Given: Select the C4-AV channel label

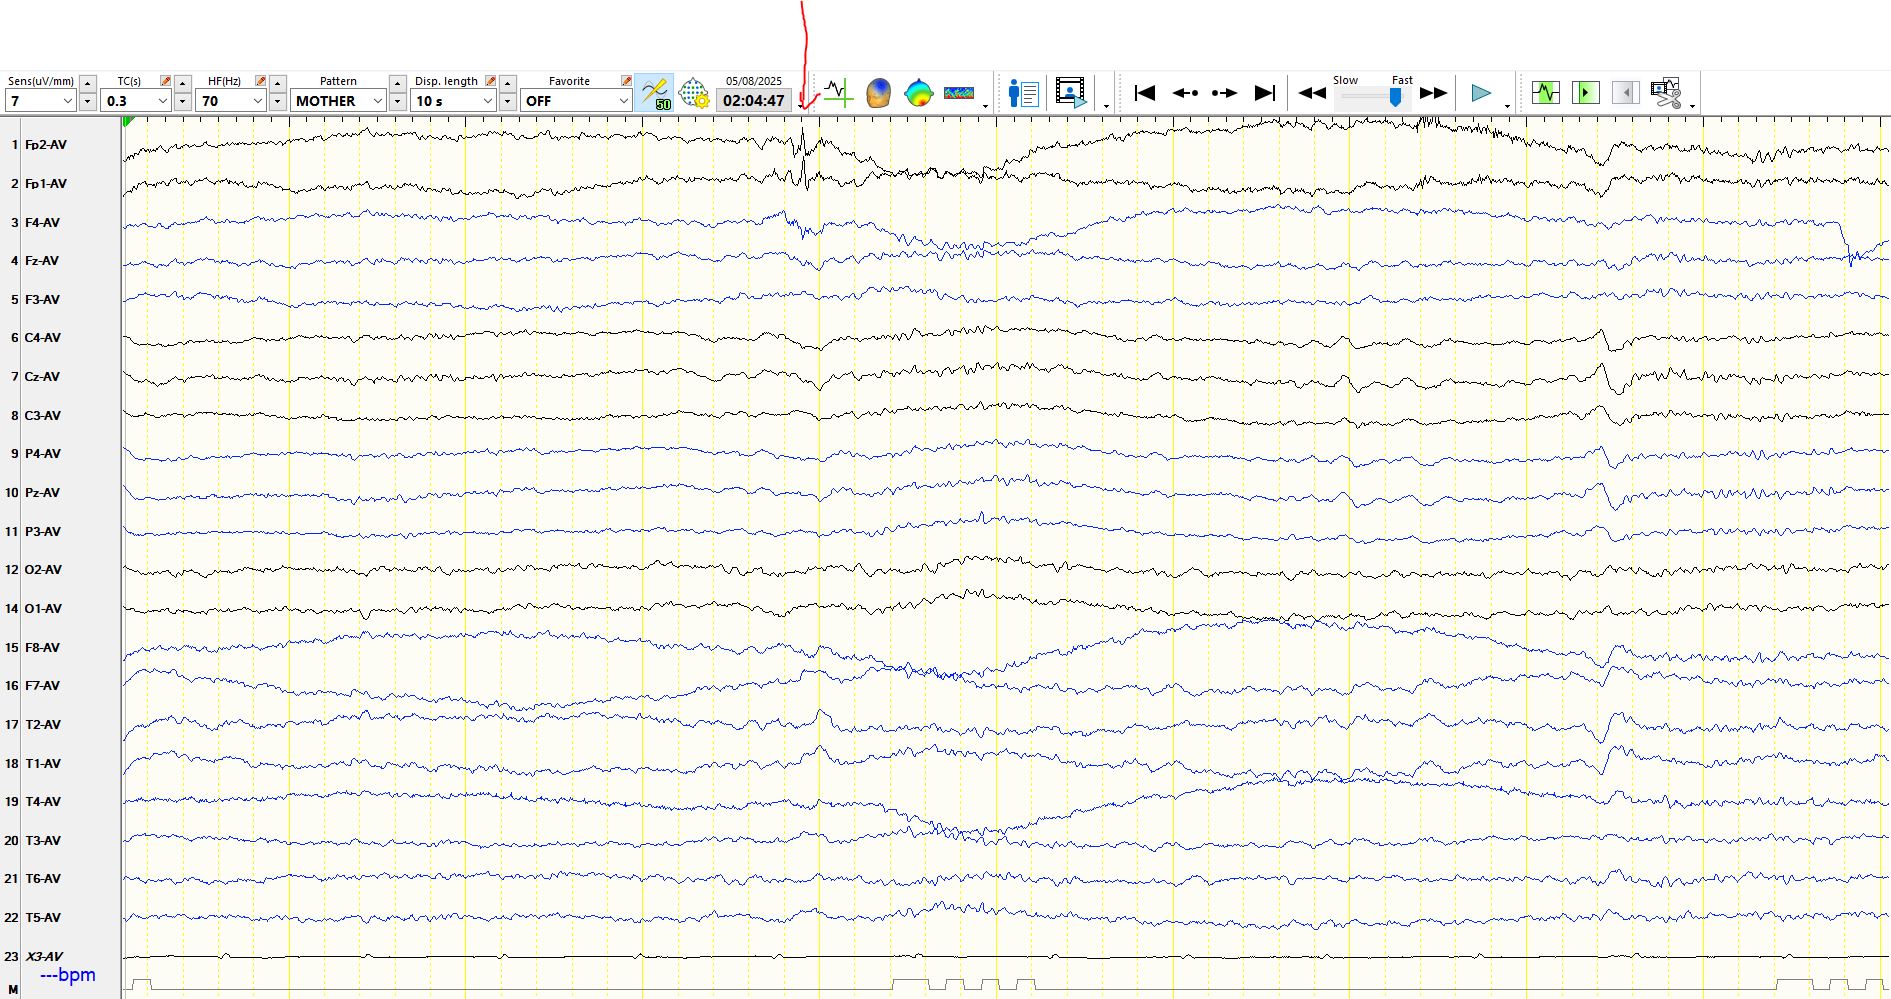Looking at the screenshot, I should point(42,338).
